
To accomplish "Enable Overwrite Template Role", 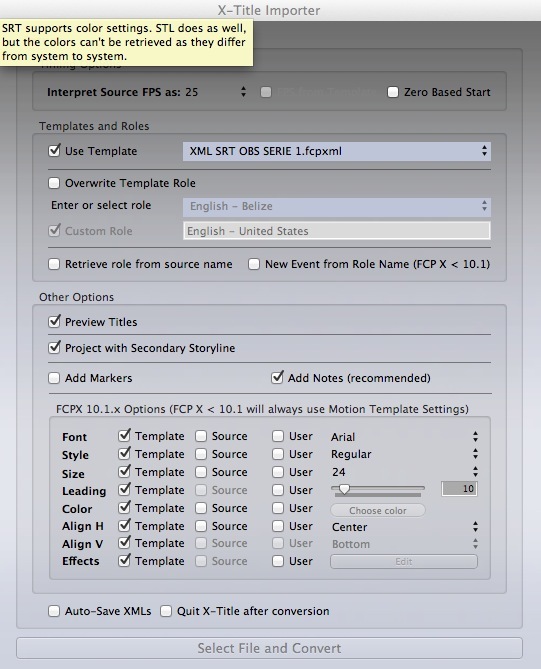I will point(54,183).
